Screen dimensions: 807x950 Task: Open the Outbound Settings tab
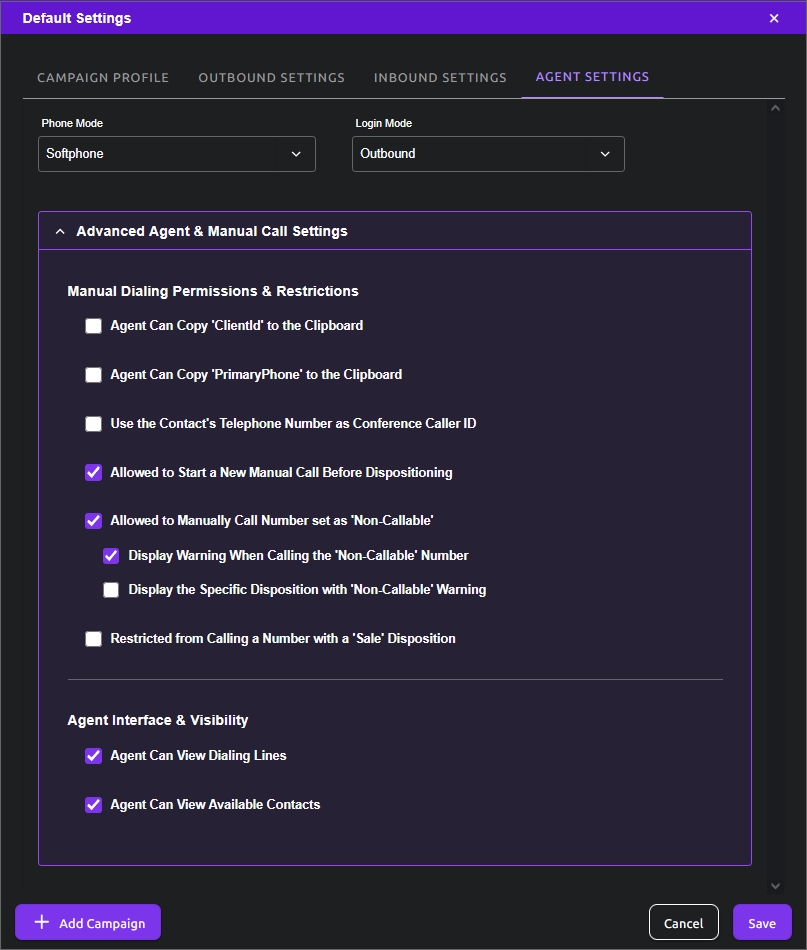(x=271, y=78)
